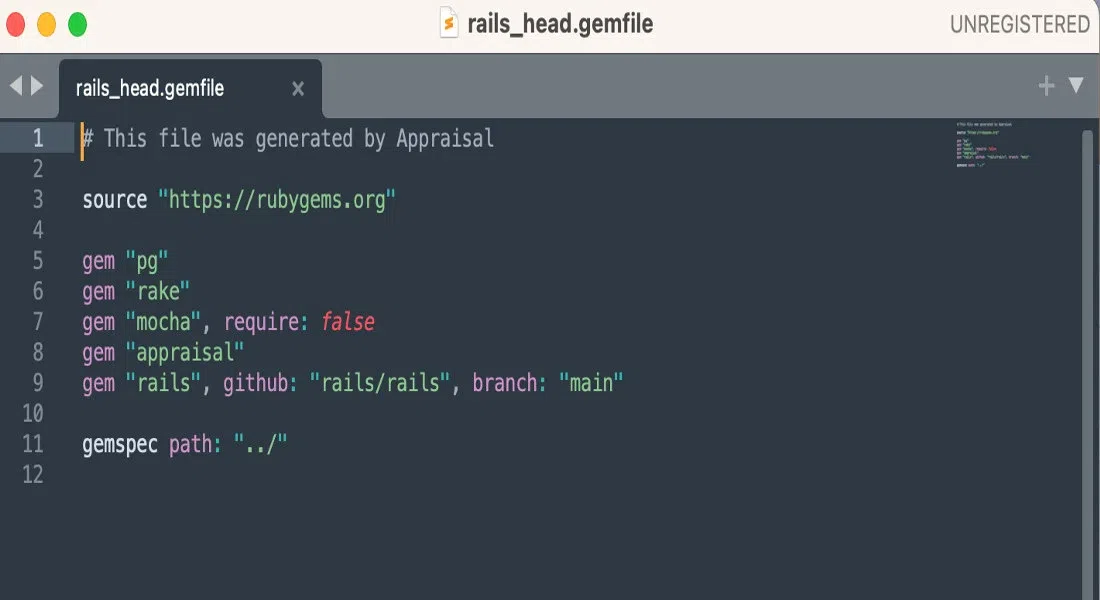Screen dimensions: 1100x600
Task: Click the "../" path string
Action: (260, 444)
